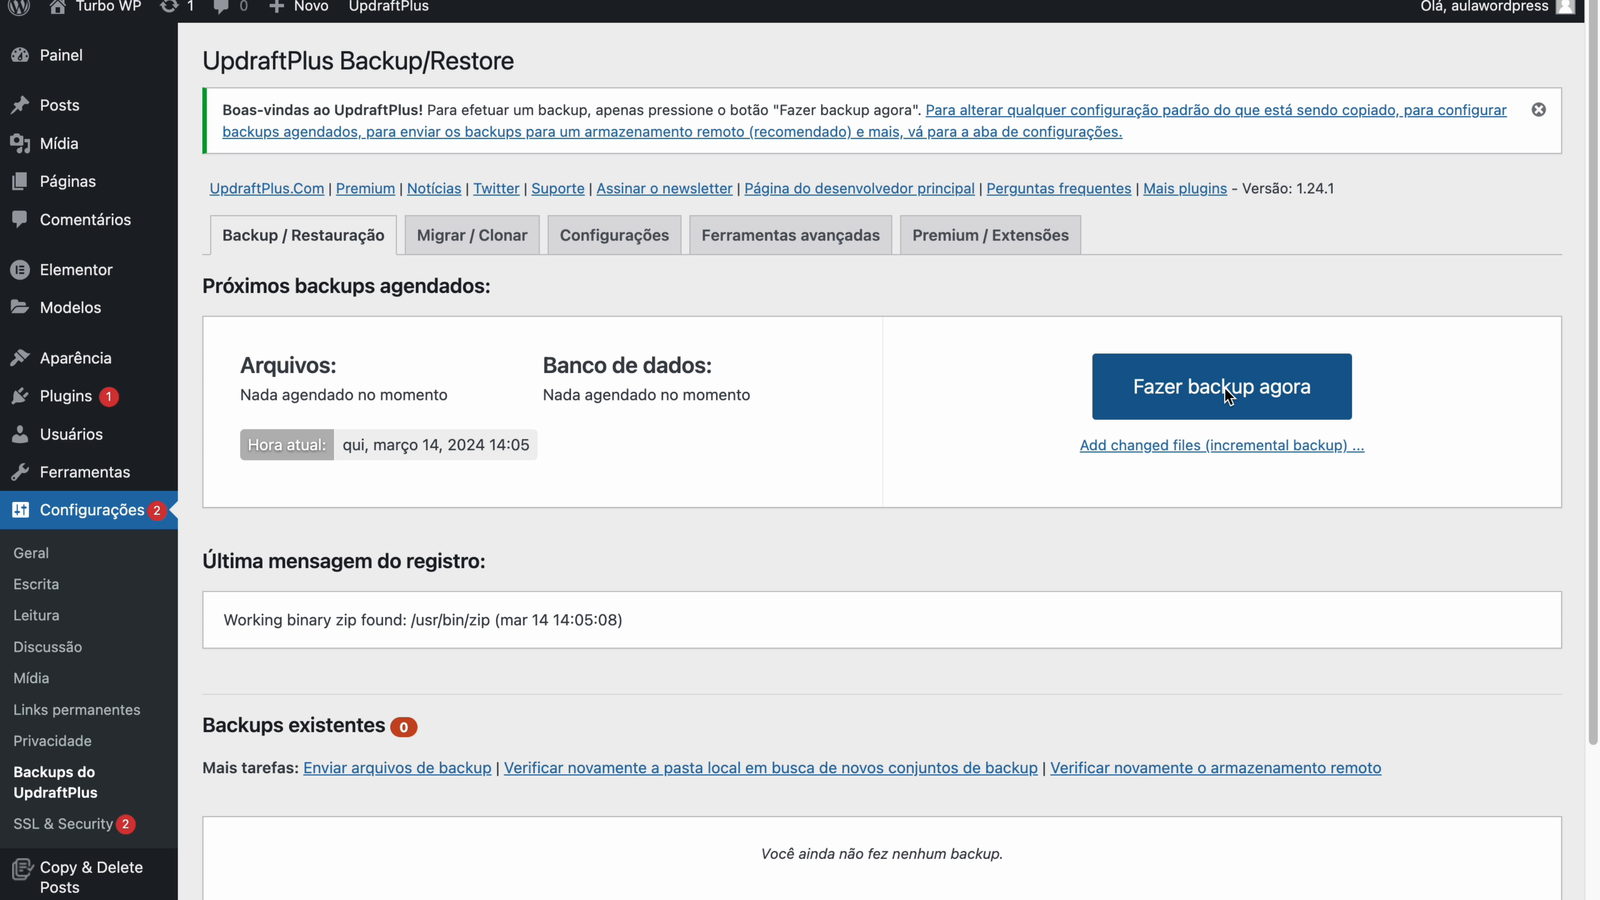Click the plus icon next to Novo
Image resolution: width=1600 pixels, height=900 pixels.
pos(277,6)
